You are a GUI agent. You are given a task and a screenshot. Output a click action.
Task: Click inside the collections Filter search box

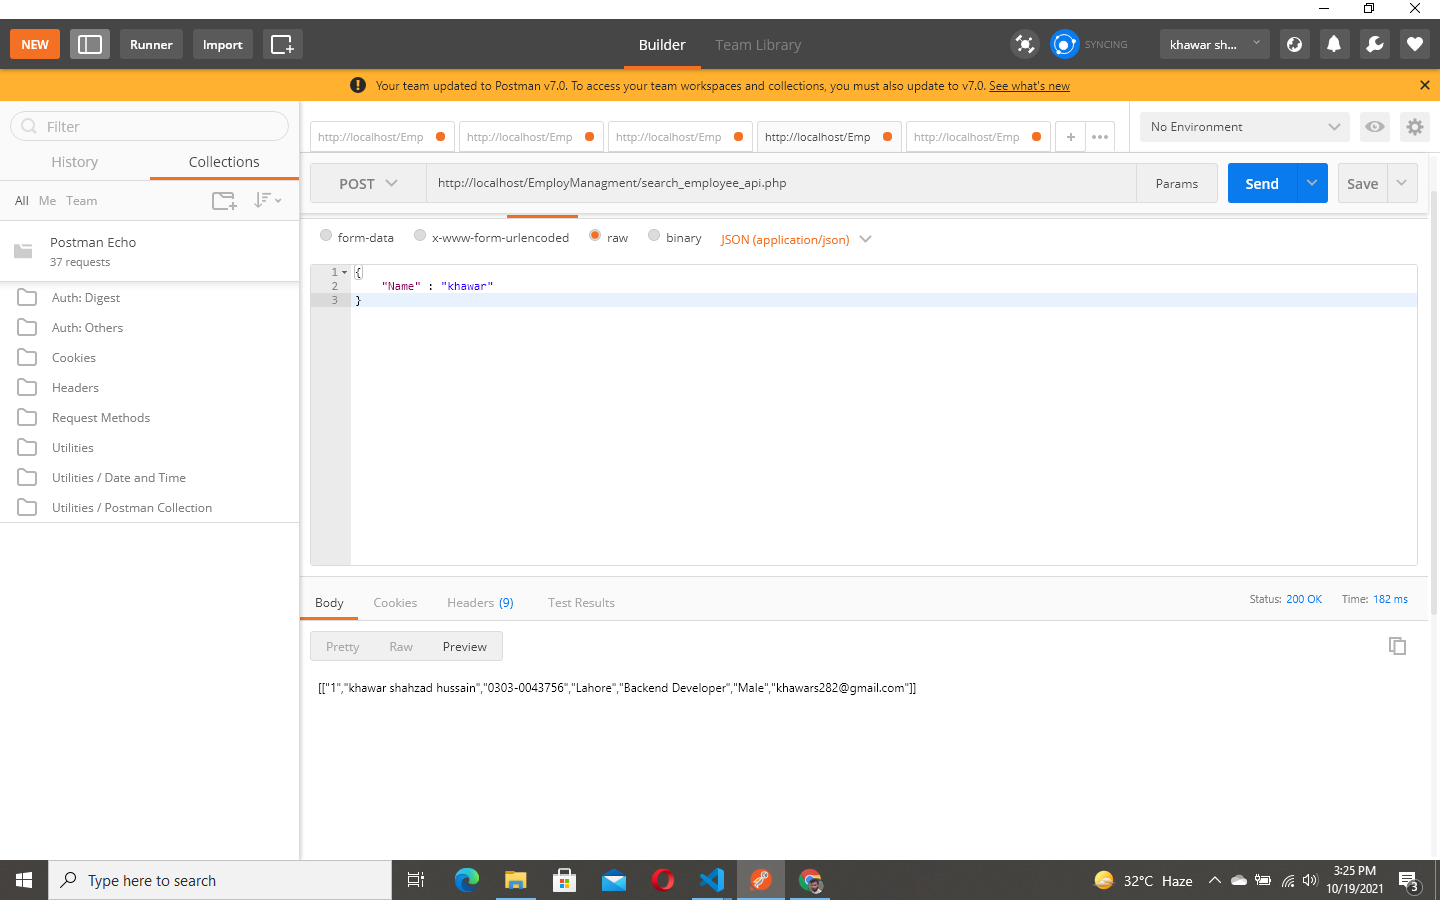(148, 126)
